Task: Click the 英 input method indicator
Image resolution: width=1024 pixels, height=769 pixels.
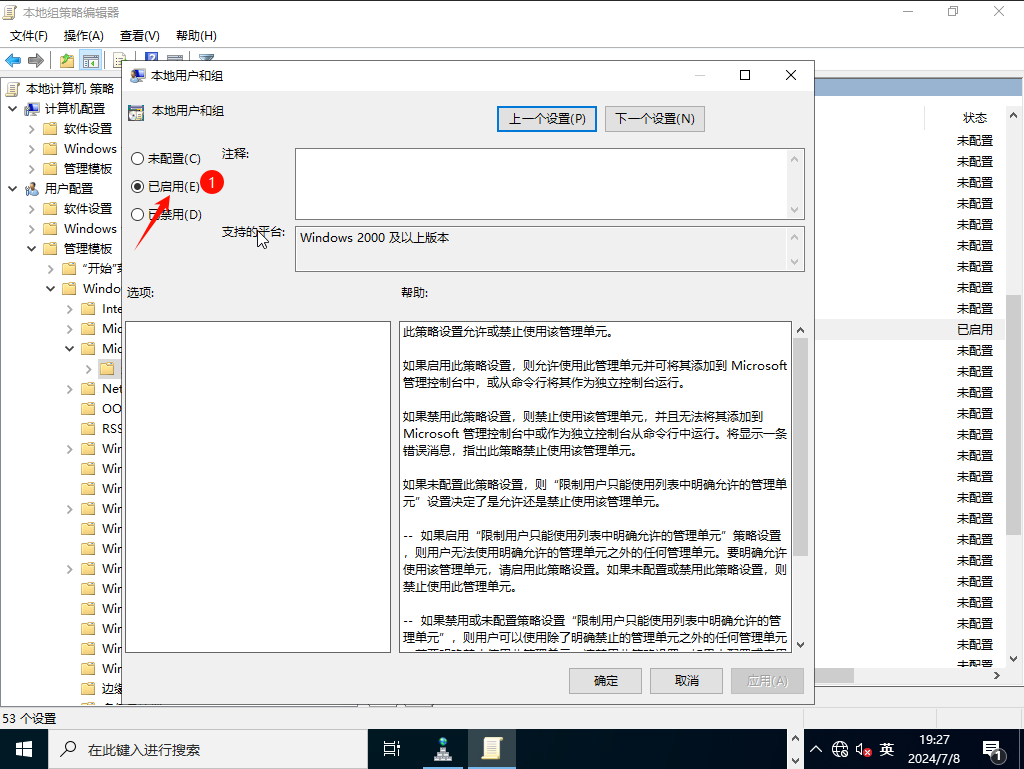Action: click(x=886, y=749)
